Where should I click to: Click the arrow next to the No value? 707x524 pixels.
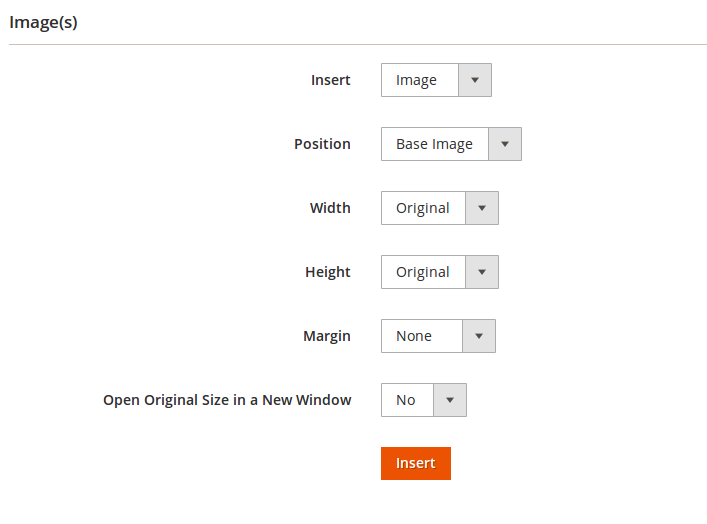[x=449, y=400]
